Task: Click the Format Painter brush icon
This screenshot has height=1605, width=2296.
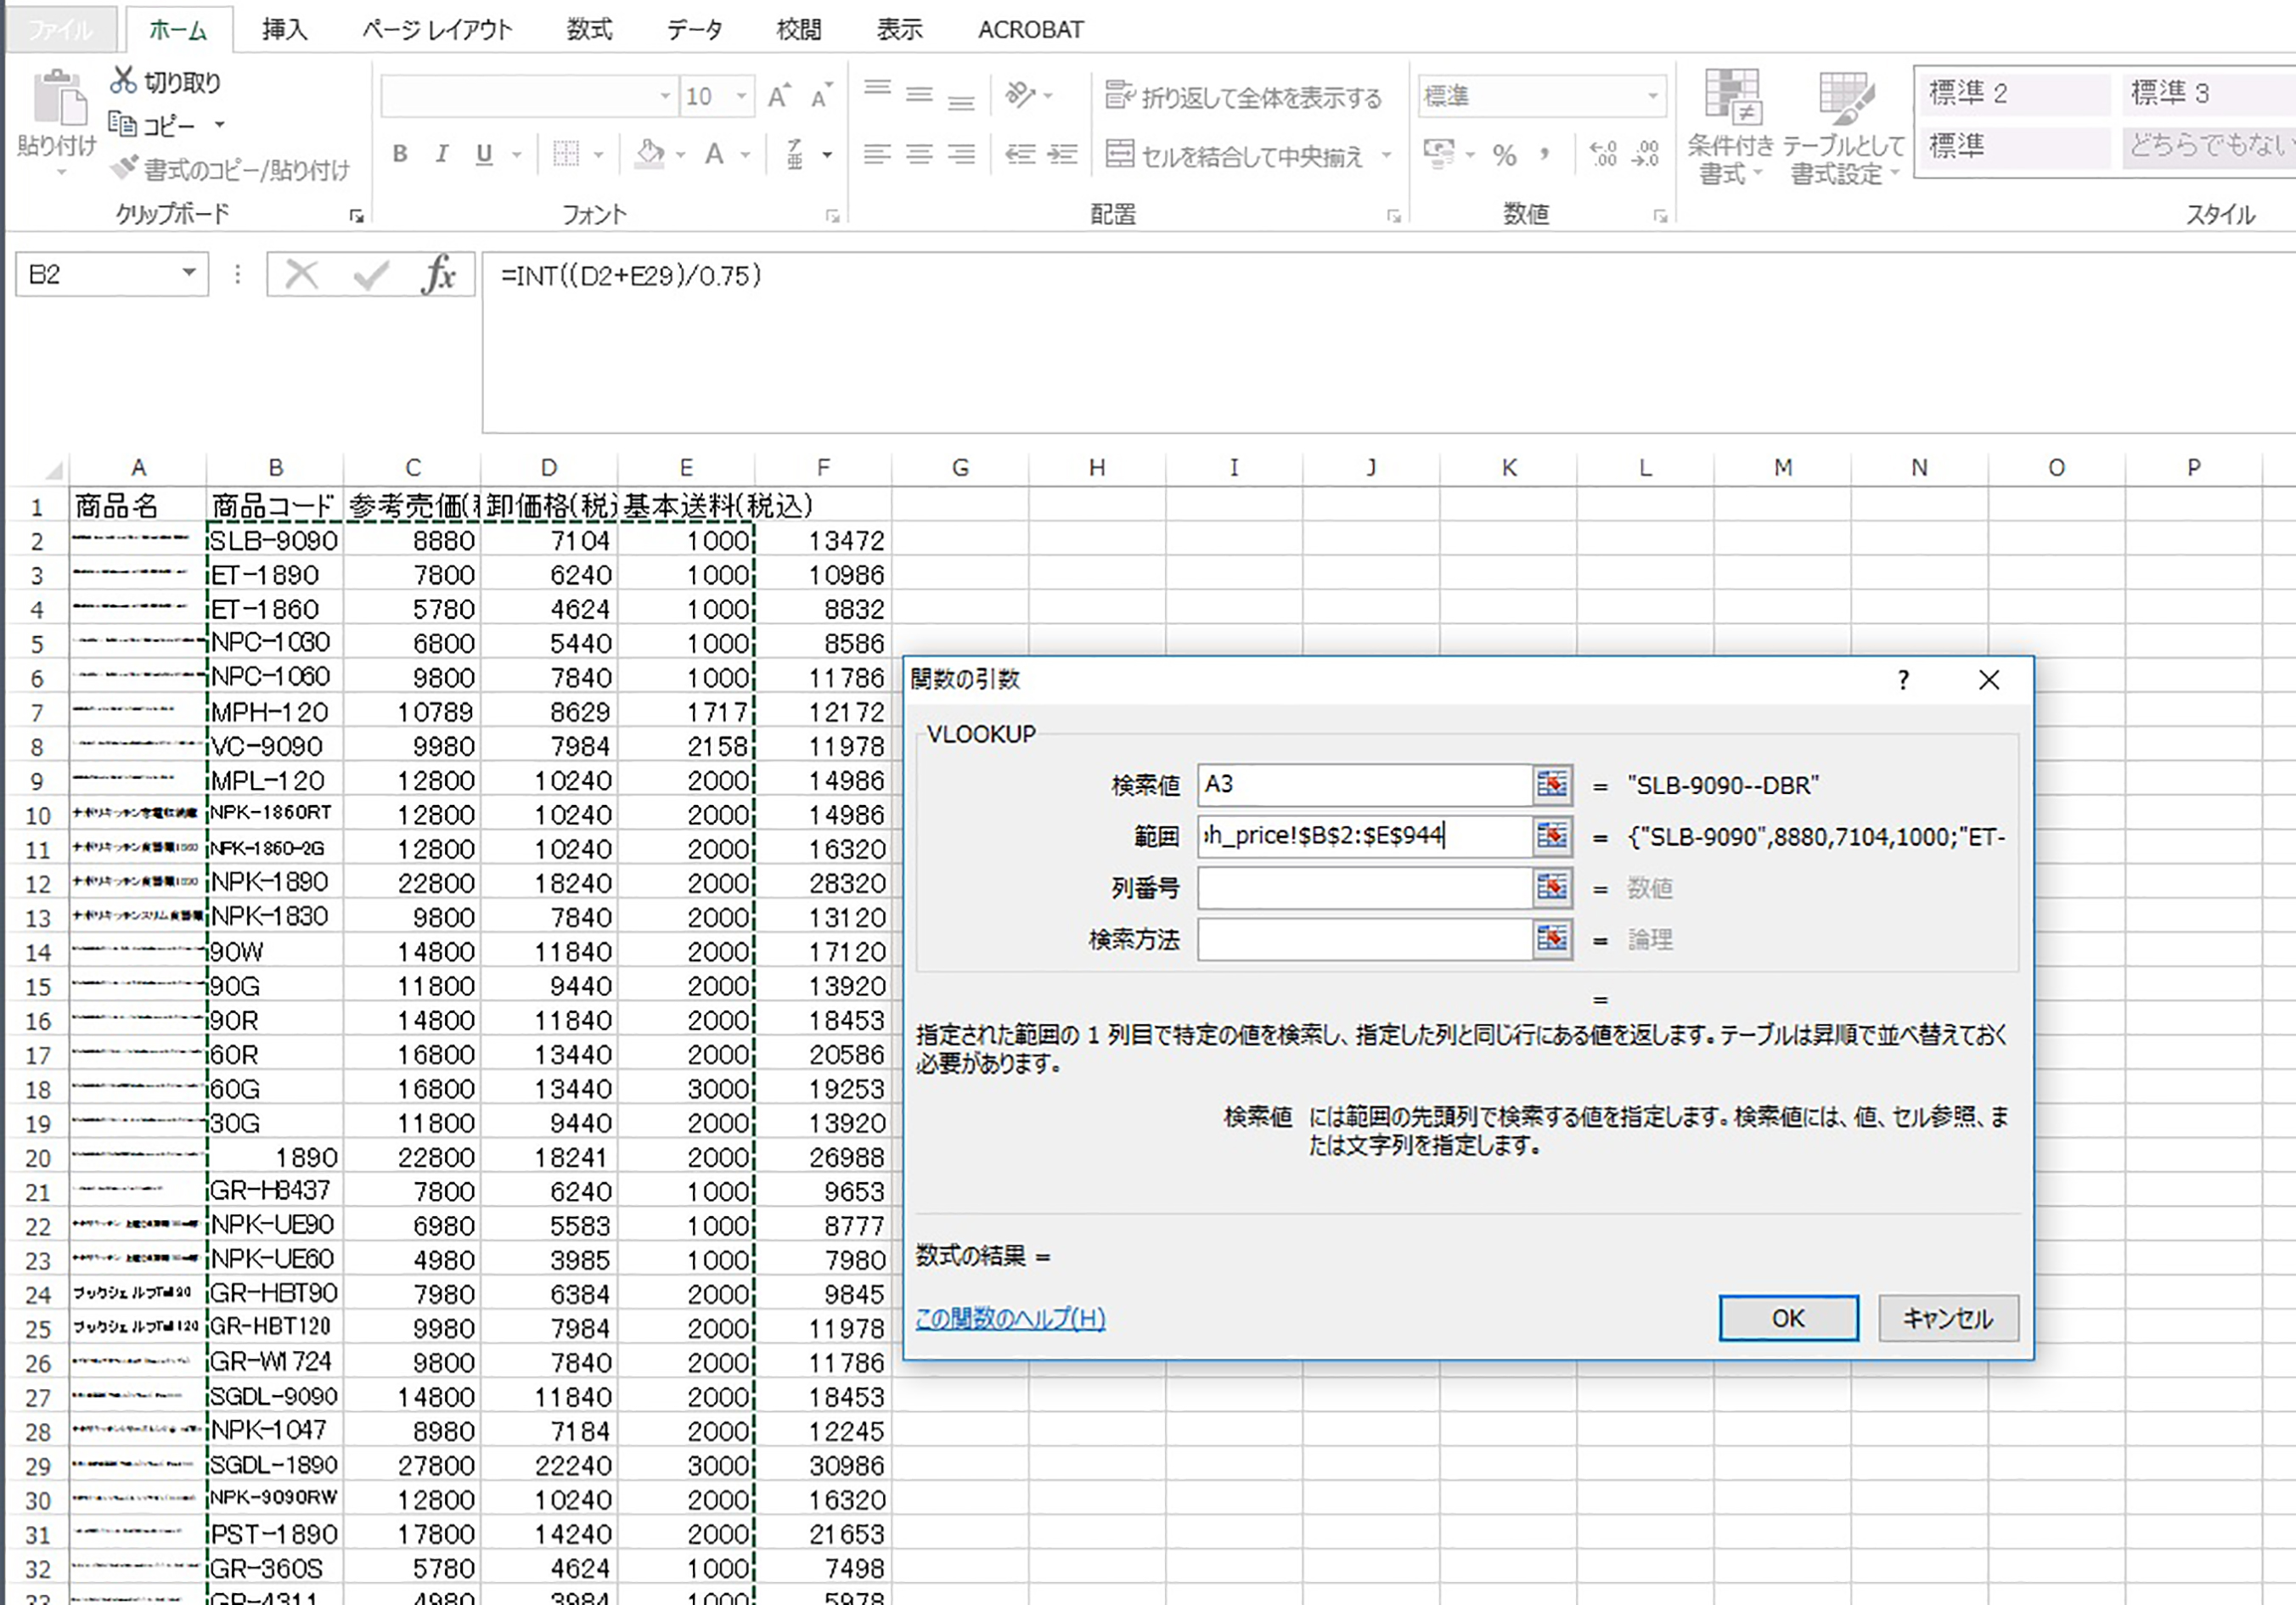Action: (x=124, y=168)
